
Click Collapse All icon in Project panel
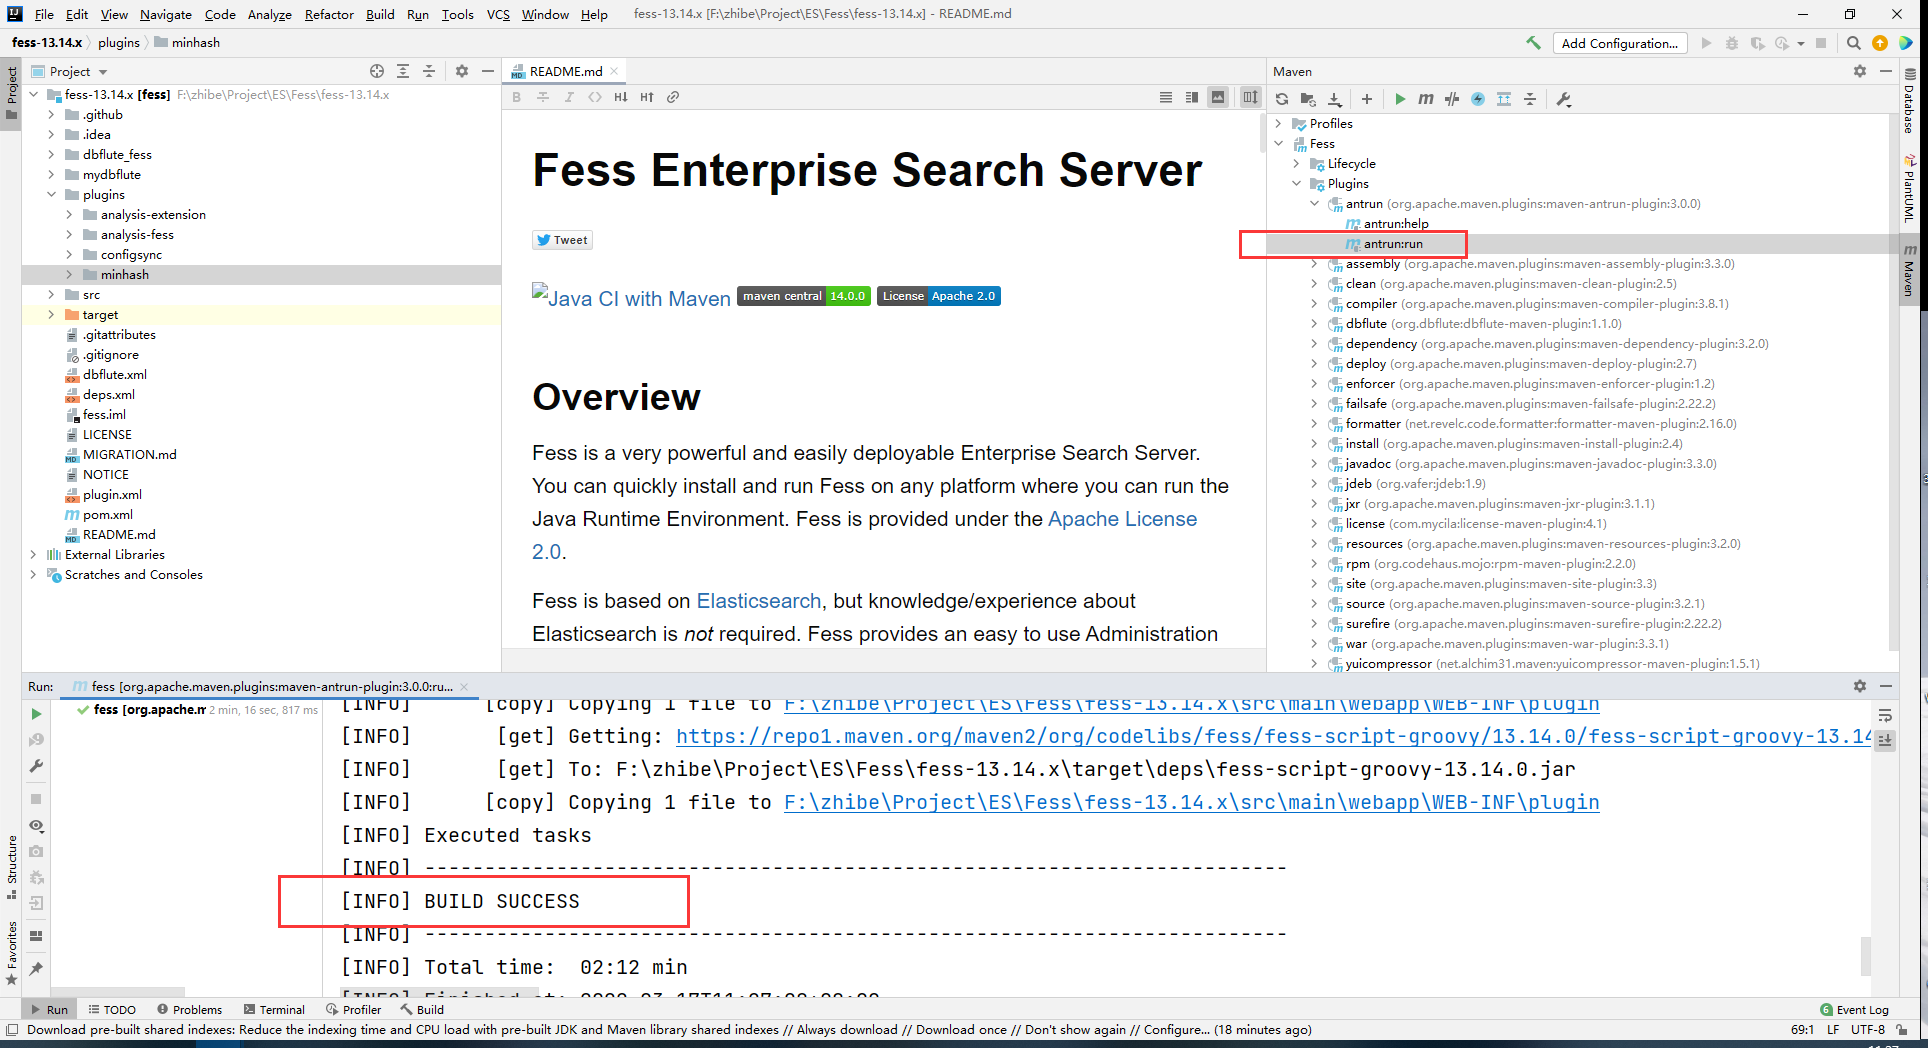coord(429,71)
